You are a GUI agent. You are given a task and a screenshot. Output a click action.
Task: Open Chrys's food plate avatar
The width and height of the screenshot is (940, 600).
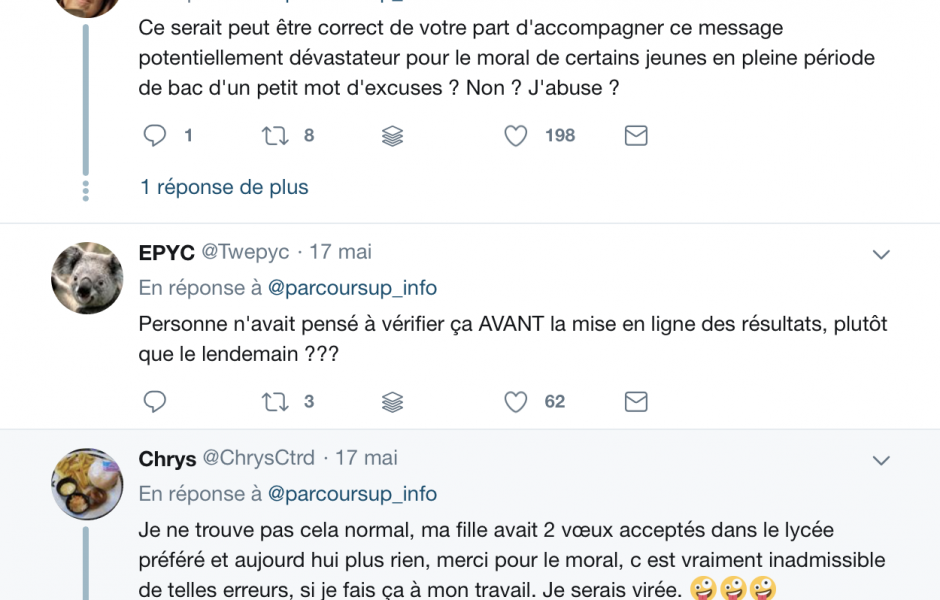click(87, 484)
